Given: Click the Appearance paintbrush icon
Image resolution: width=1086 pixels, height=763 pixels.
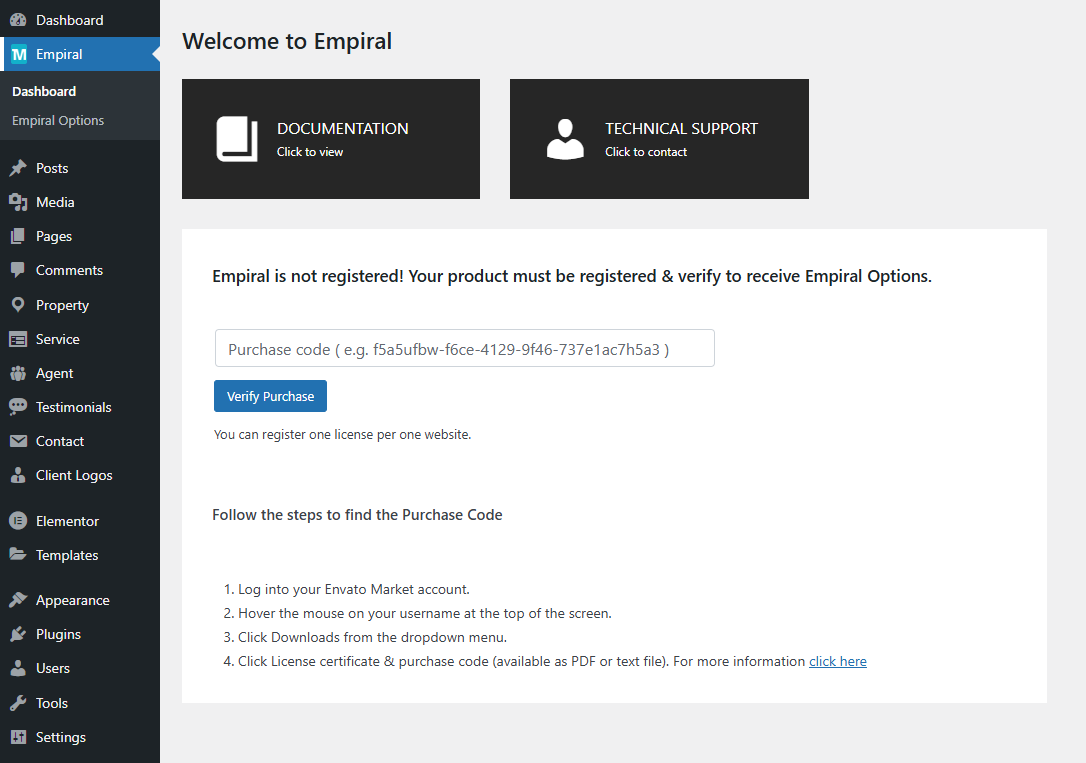Looking at the screenshot, I should (x=18, y=600).
